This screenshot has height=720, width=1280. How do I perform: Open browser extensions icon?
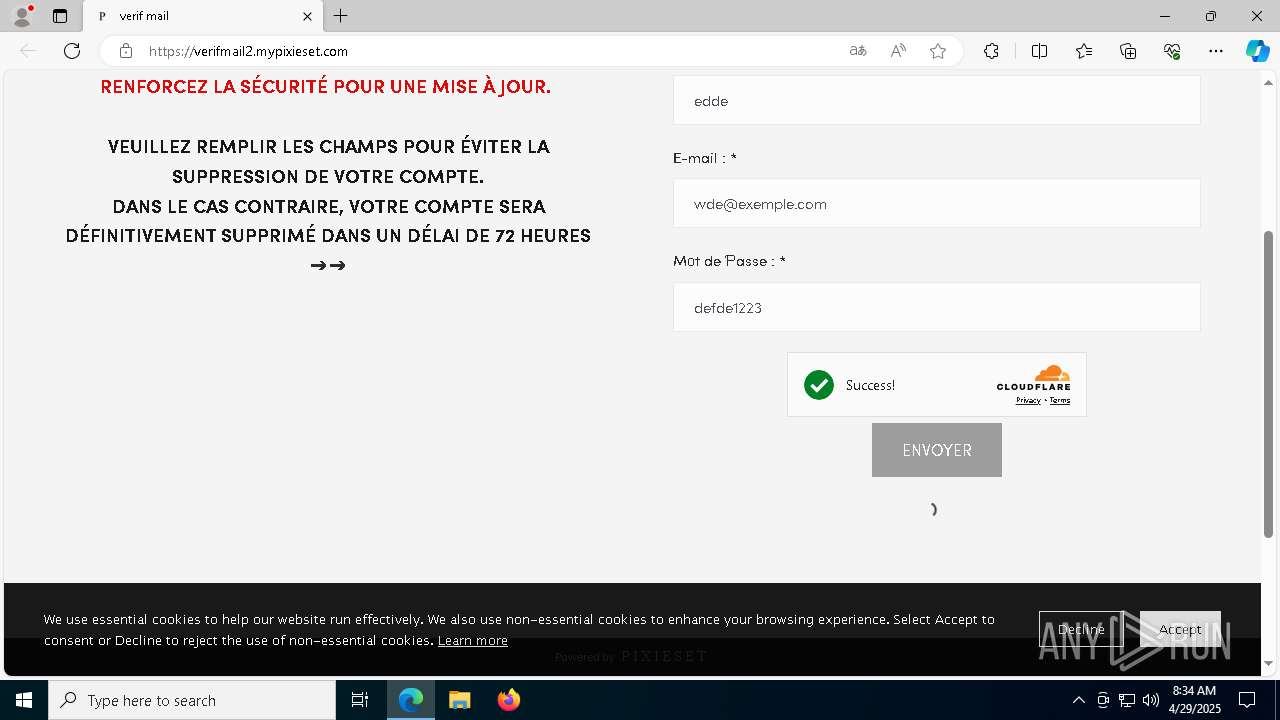point(991,51)
